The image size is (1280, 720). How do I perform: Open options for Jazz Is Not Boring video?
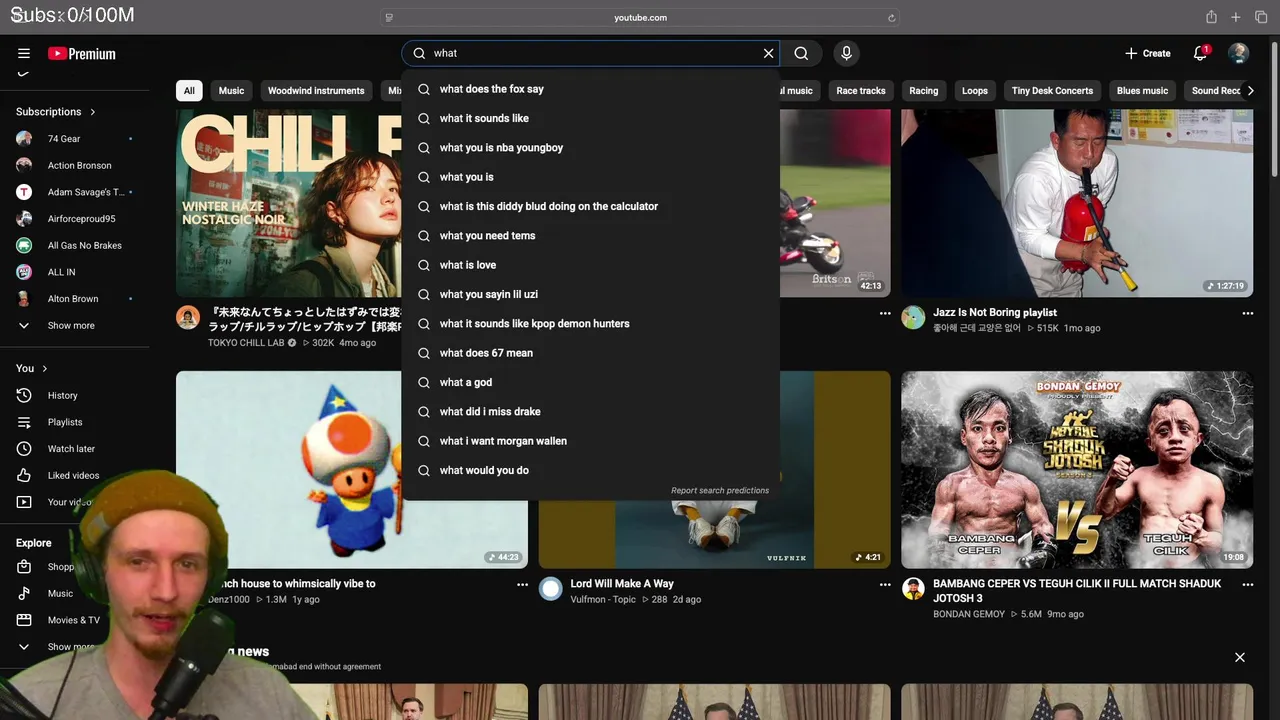[1247, 313]
